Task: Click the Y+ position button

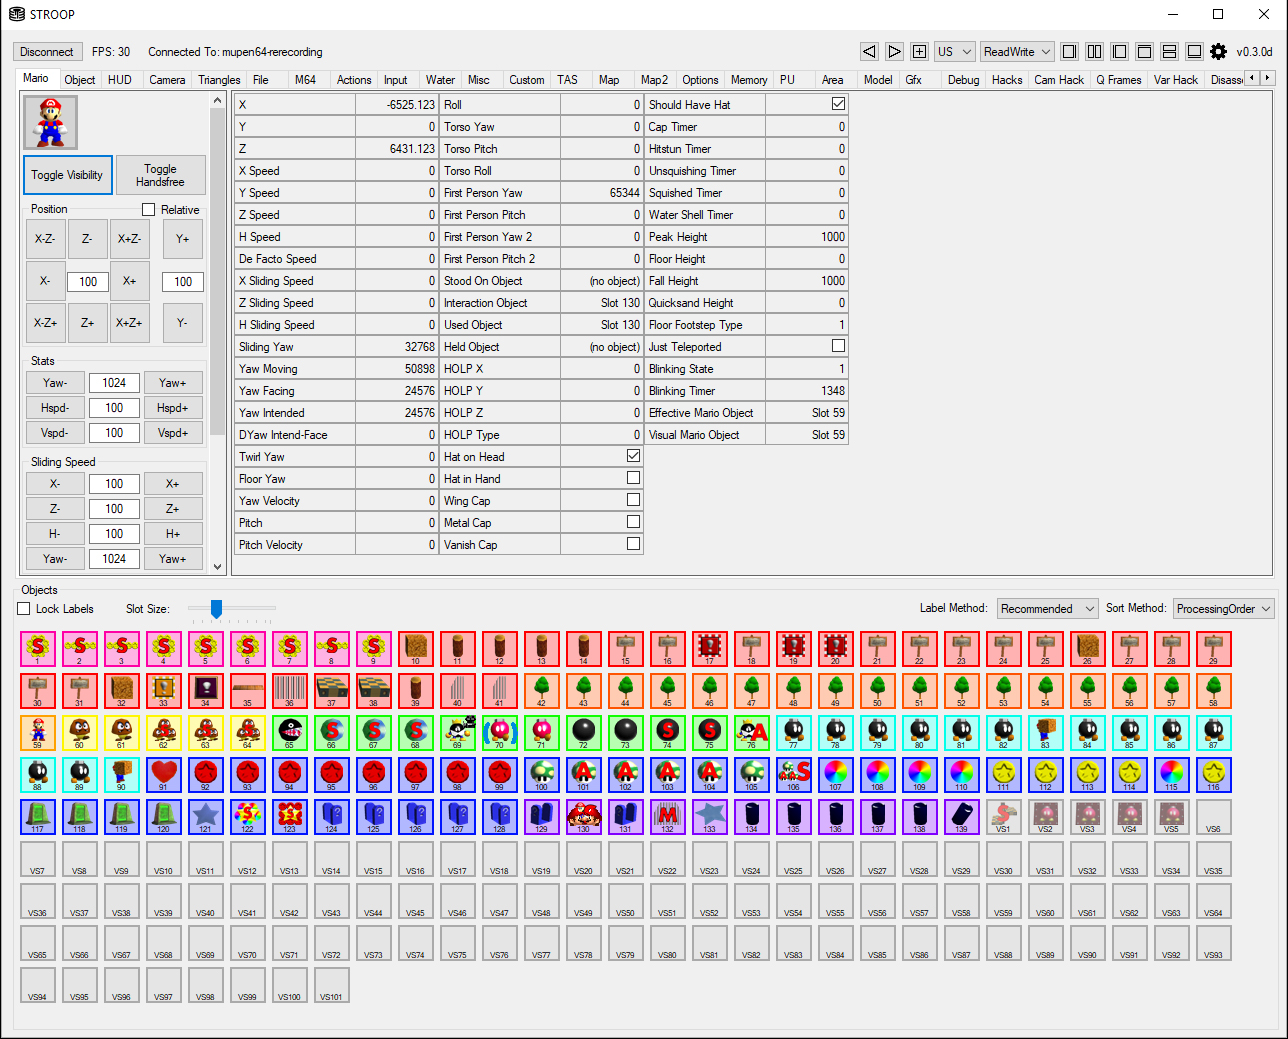Action: 182,239
